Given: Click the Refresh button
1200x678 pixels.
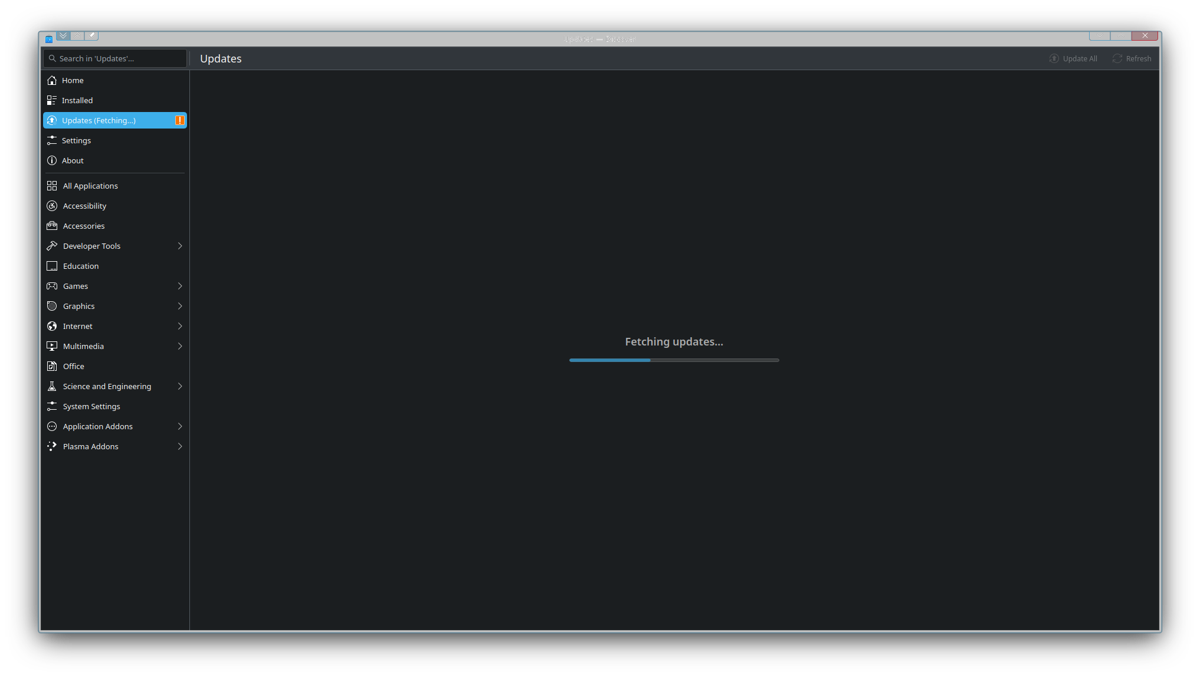Looking at the screenshot, I should 1132,59.
